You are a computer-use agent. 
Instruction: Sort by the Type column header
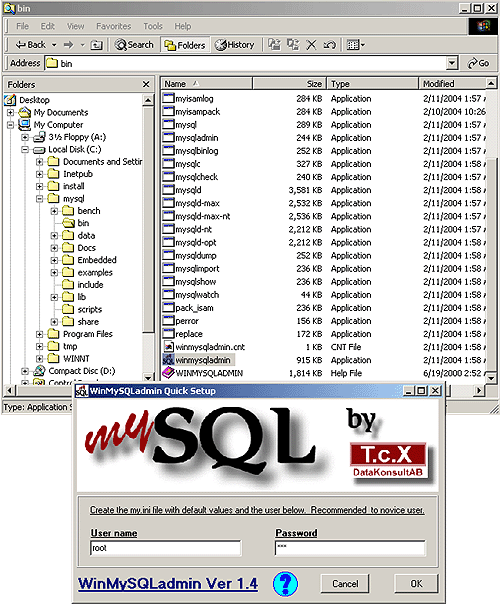[x=372, y=84]
